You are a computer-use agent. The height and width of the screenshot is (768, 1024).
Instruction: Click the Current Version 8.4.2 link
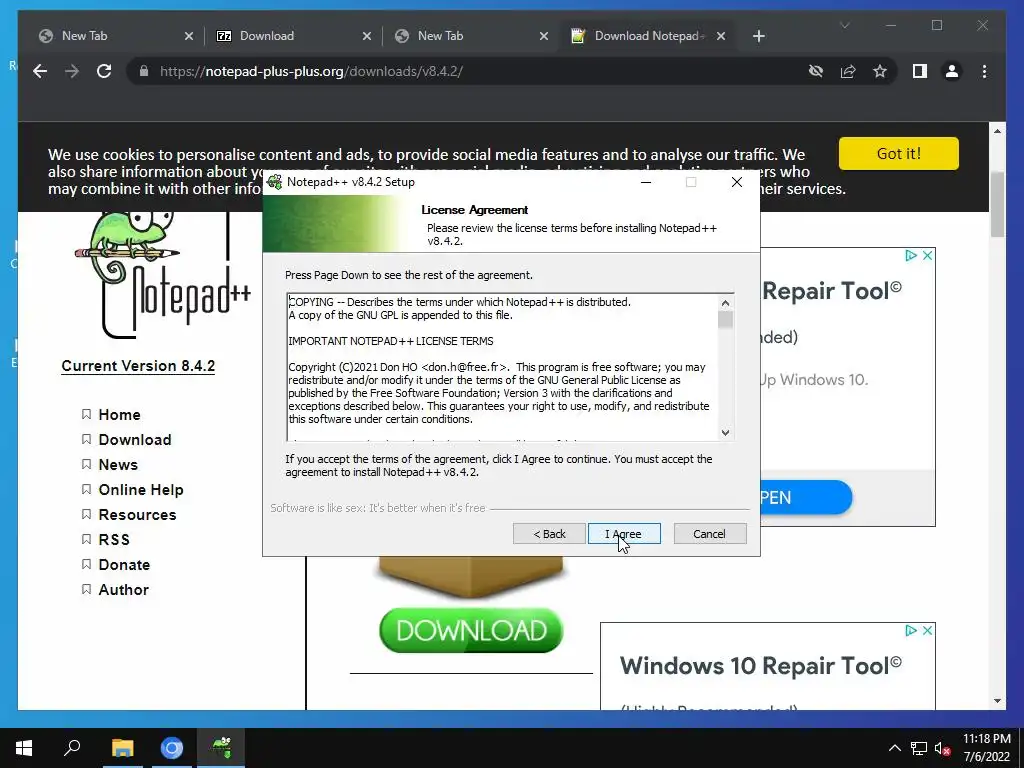point(138,366)
